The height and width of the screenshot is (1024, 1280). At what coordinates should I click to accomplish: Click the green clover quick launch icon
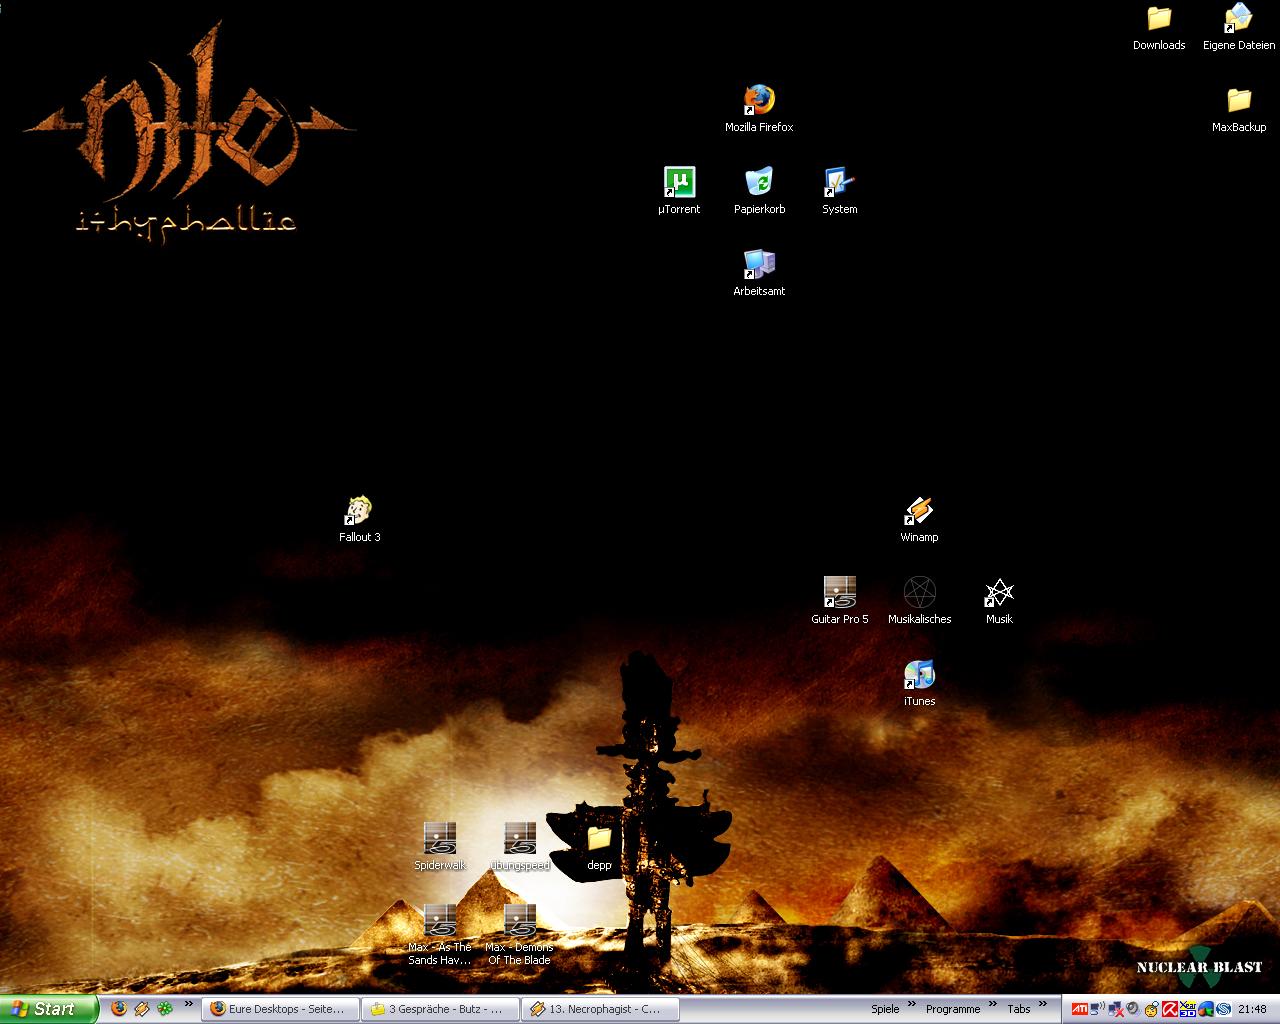[165, 1009]
